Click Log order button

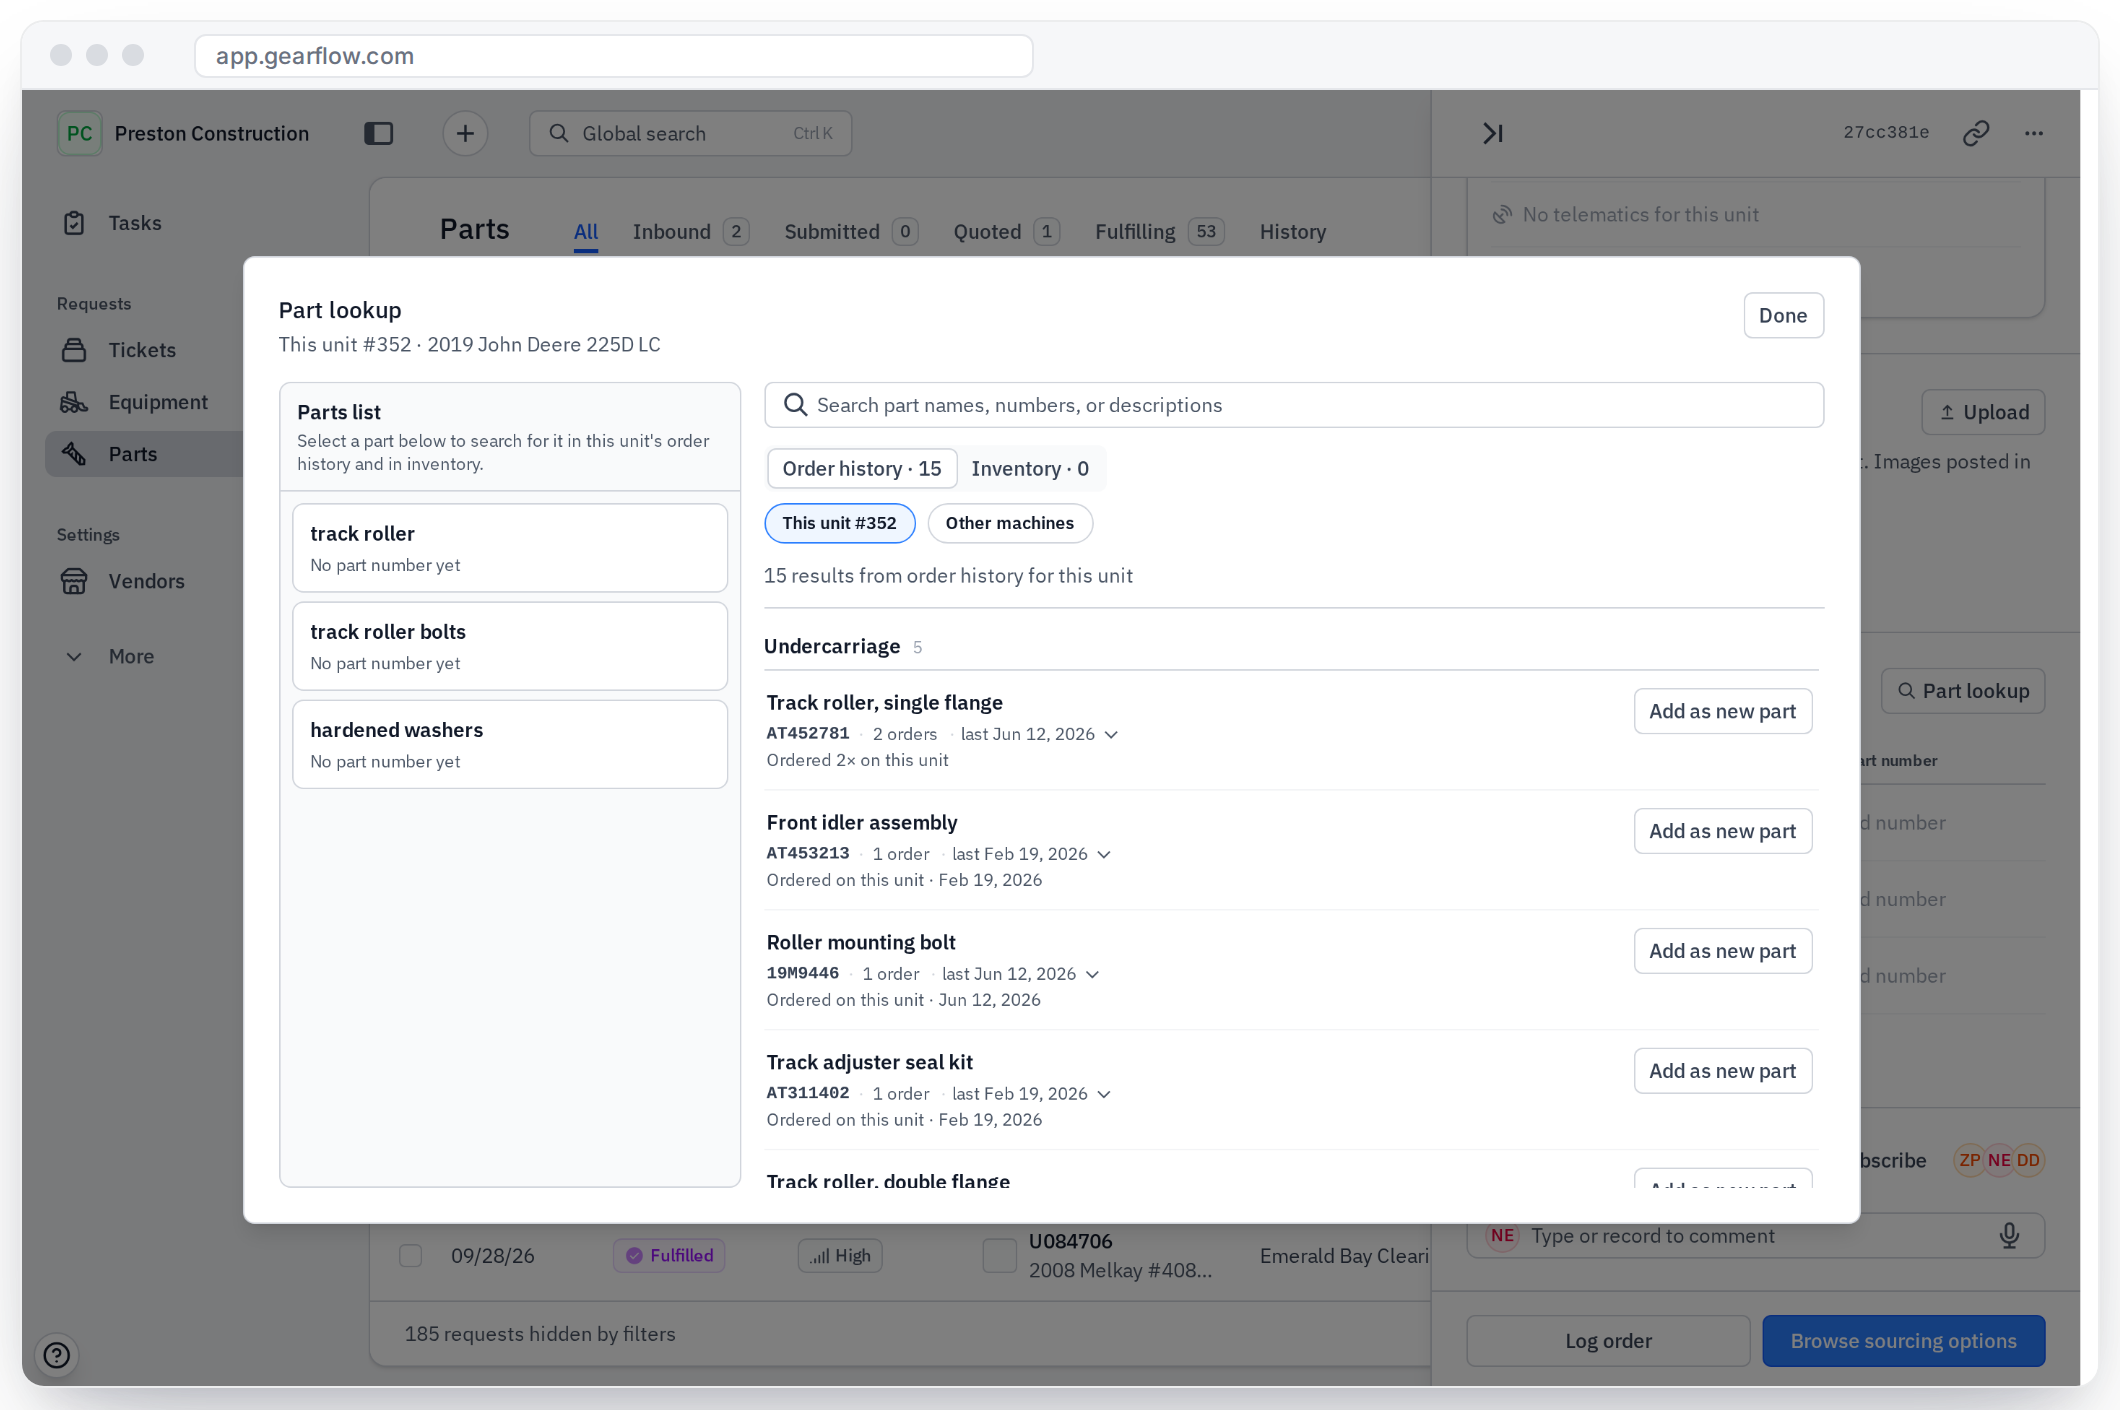[x=1607, y=1341]
